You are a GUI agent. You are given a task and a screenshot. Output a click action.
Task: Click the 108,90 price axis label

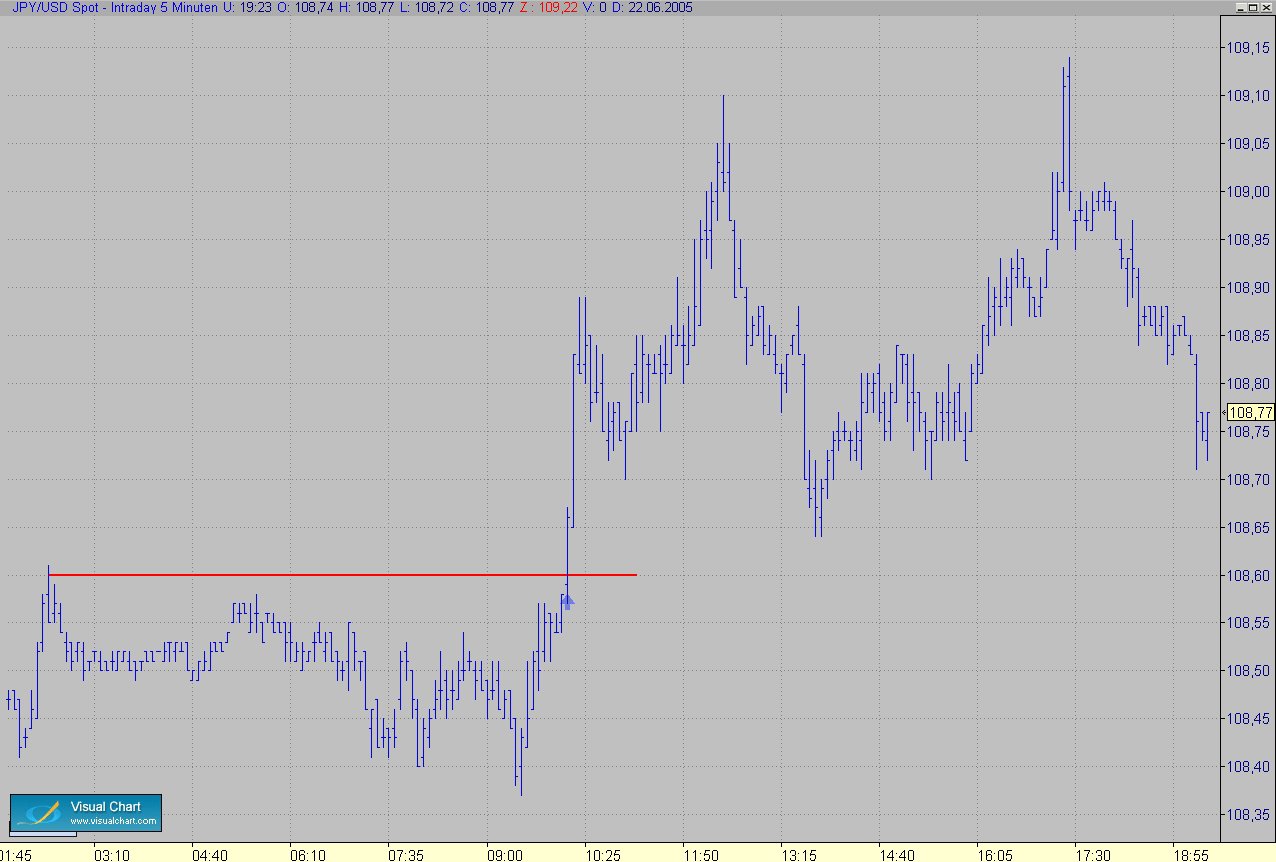pos(1248,287)
